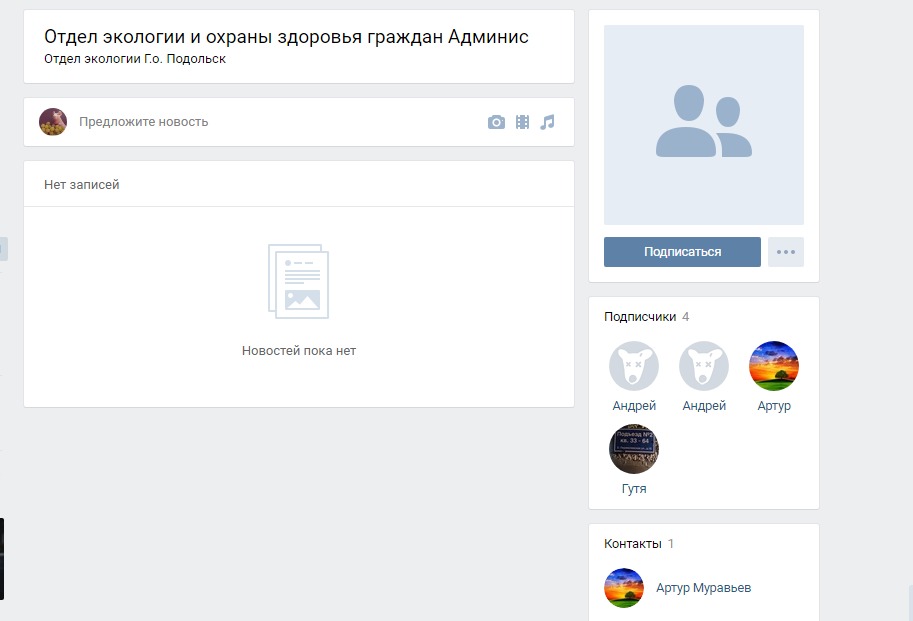The width and height of the screenshot is (913, 621).
Task: Click user avatar beside Предложите новость
Action: [53, 122]
